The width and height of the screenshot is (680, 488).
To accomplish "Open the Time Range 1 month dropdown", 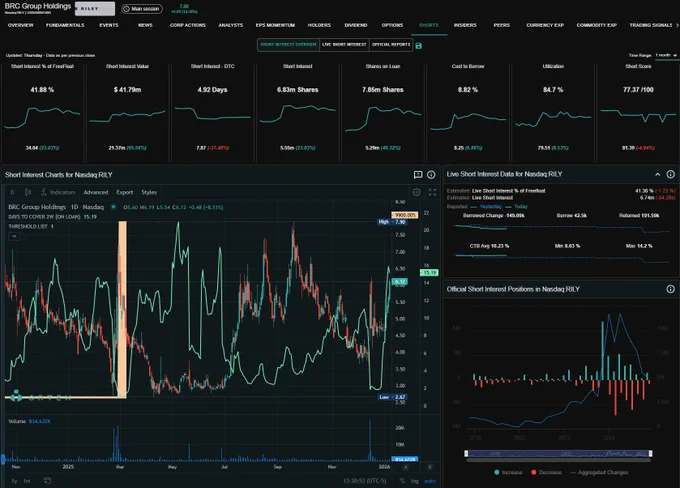I will 666,56.
